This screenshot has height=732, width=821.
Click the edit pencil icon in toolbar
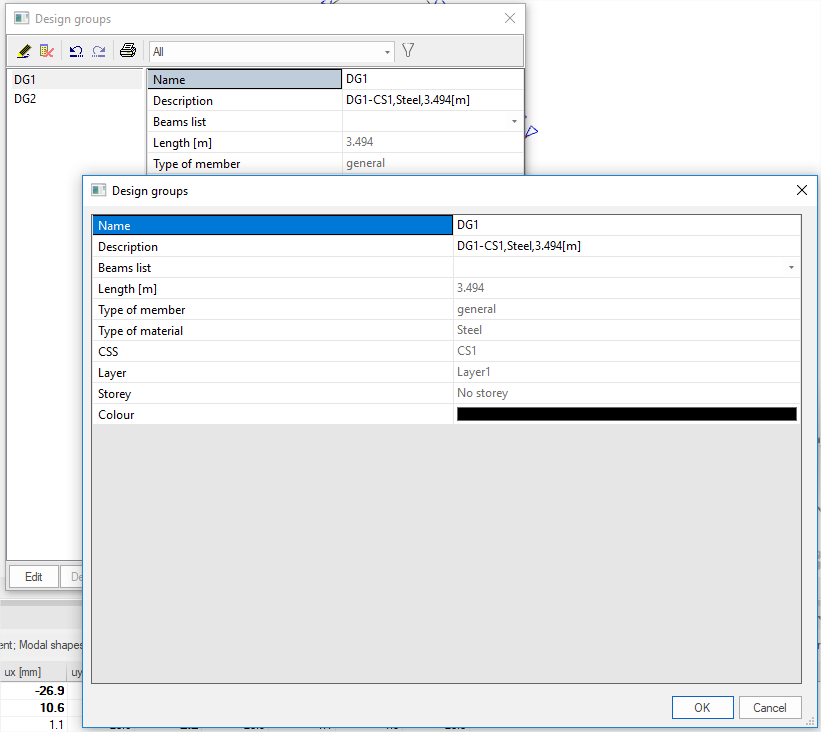[x=24, y=51]
